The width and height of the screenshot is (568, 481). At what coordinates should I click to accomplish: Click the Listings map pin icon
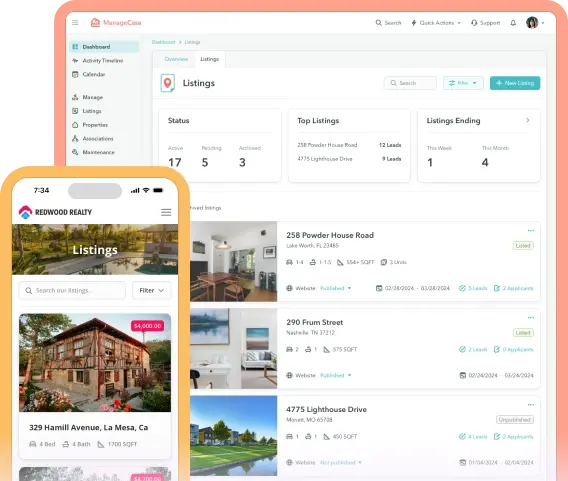pos(167,83)
